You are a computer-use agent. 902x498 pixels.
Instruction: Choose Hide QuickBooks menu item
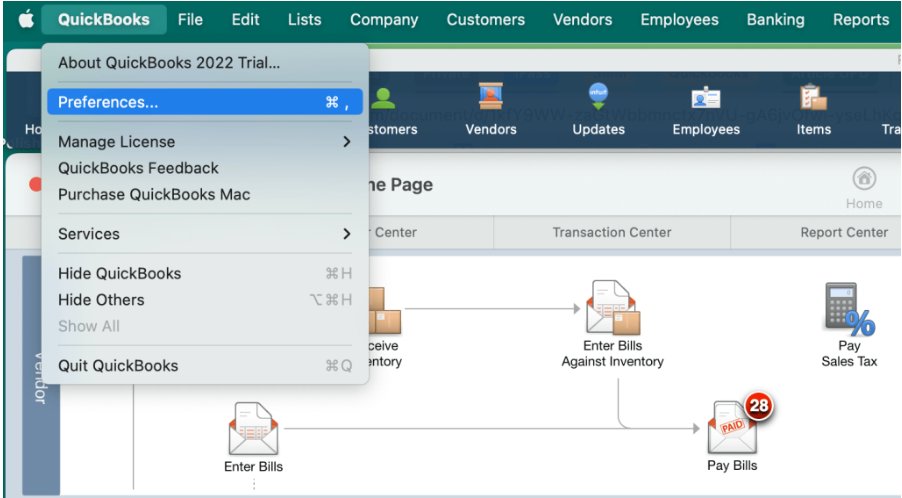(x=205, y=273)
